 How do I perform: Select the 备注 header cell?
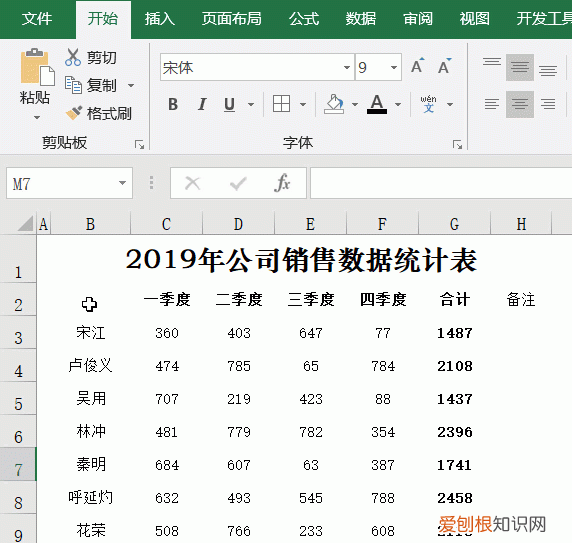pos(521,300)
